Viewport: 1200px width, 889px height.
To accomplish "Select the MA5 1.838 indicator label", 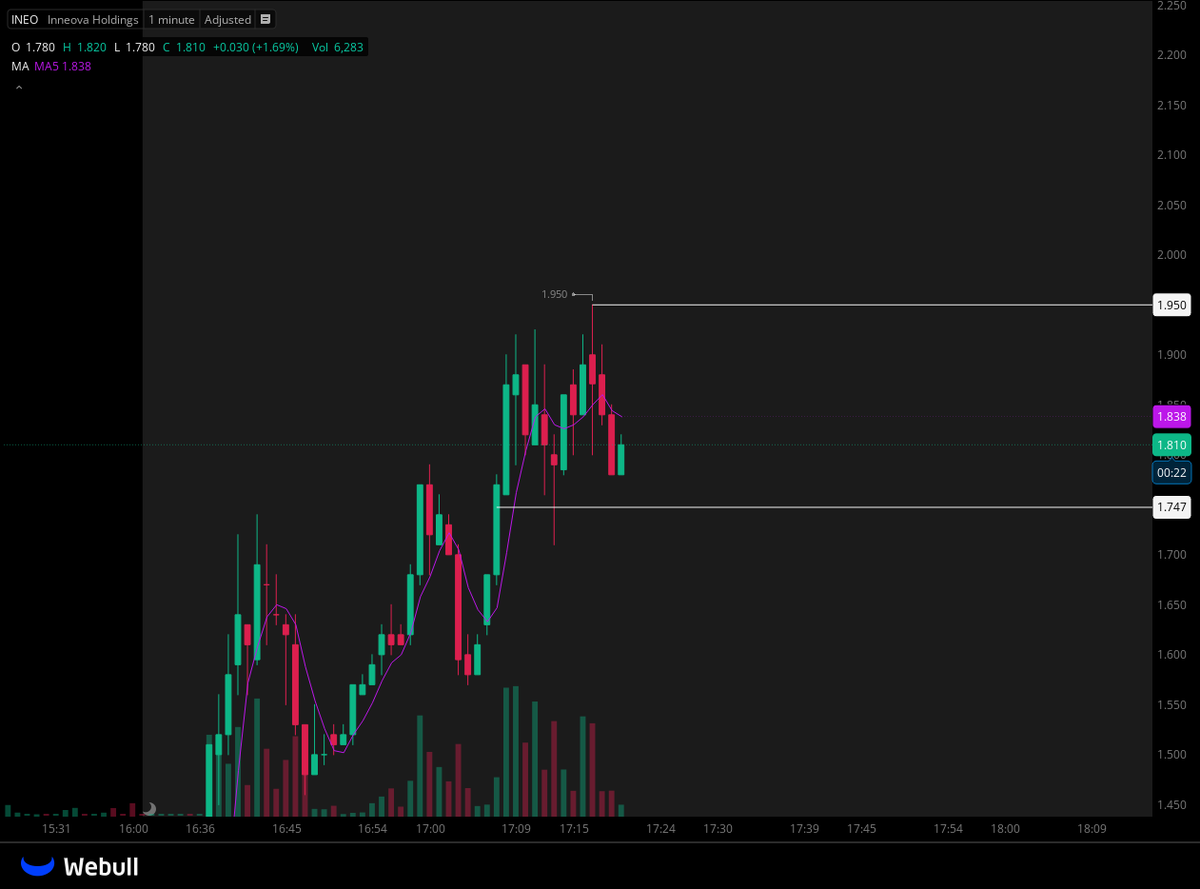I will 63,66.
